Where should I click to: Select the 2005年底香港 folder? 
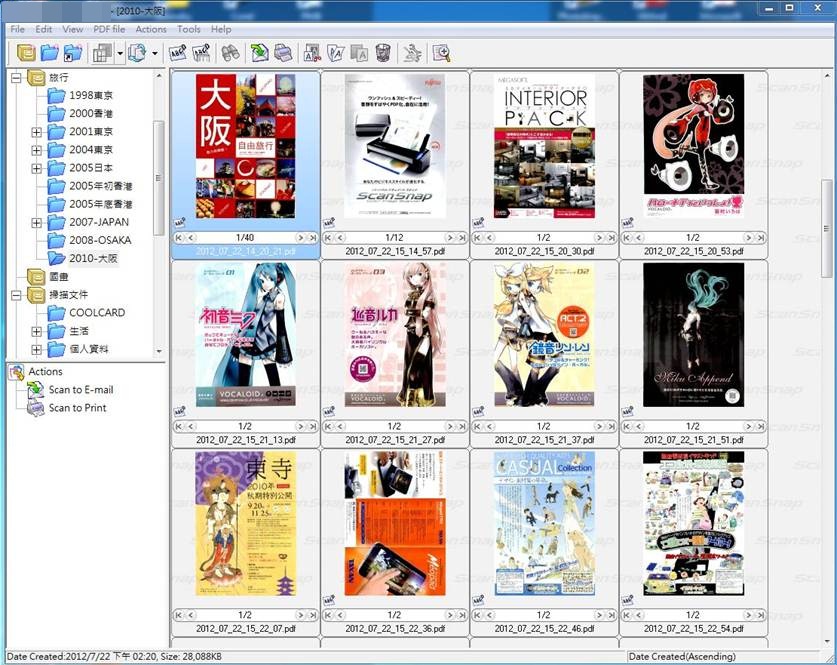(100, 204)
